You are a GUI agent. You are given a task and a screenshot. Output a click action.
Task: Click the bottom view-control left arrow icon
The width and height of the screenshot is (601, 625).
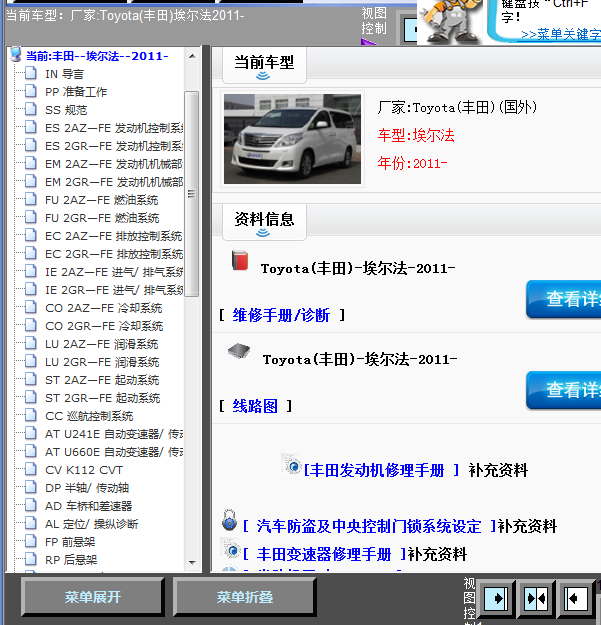point(576,598)
